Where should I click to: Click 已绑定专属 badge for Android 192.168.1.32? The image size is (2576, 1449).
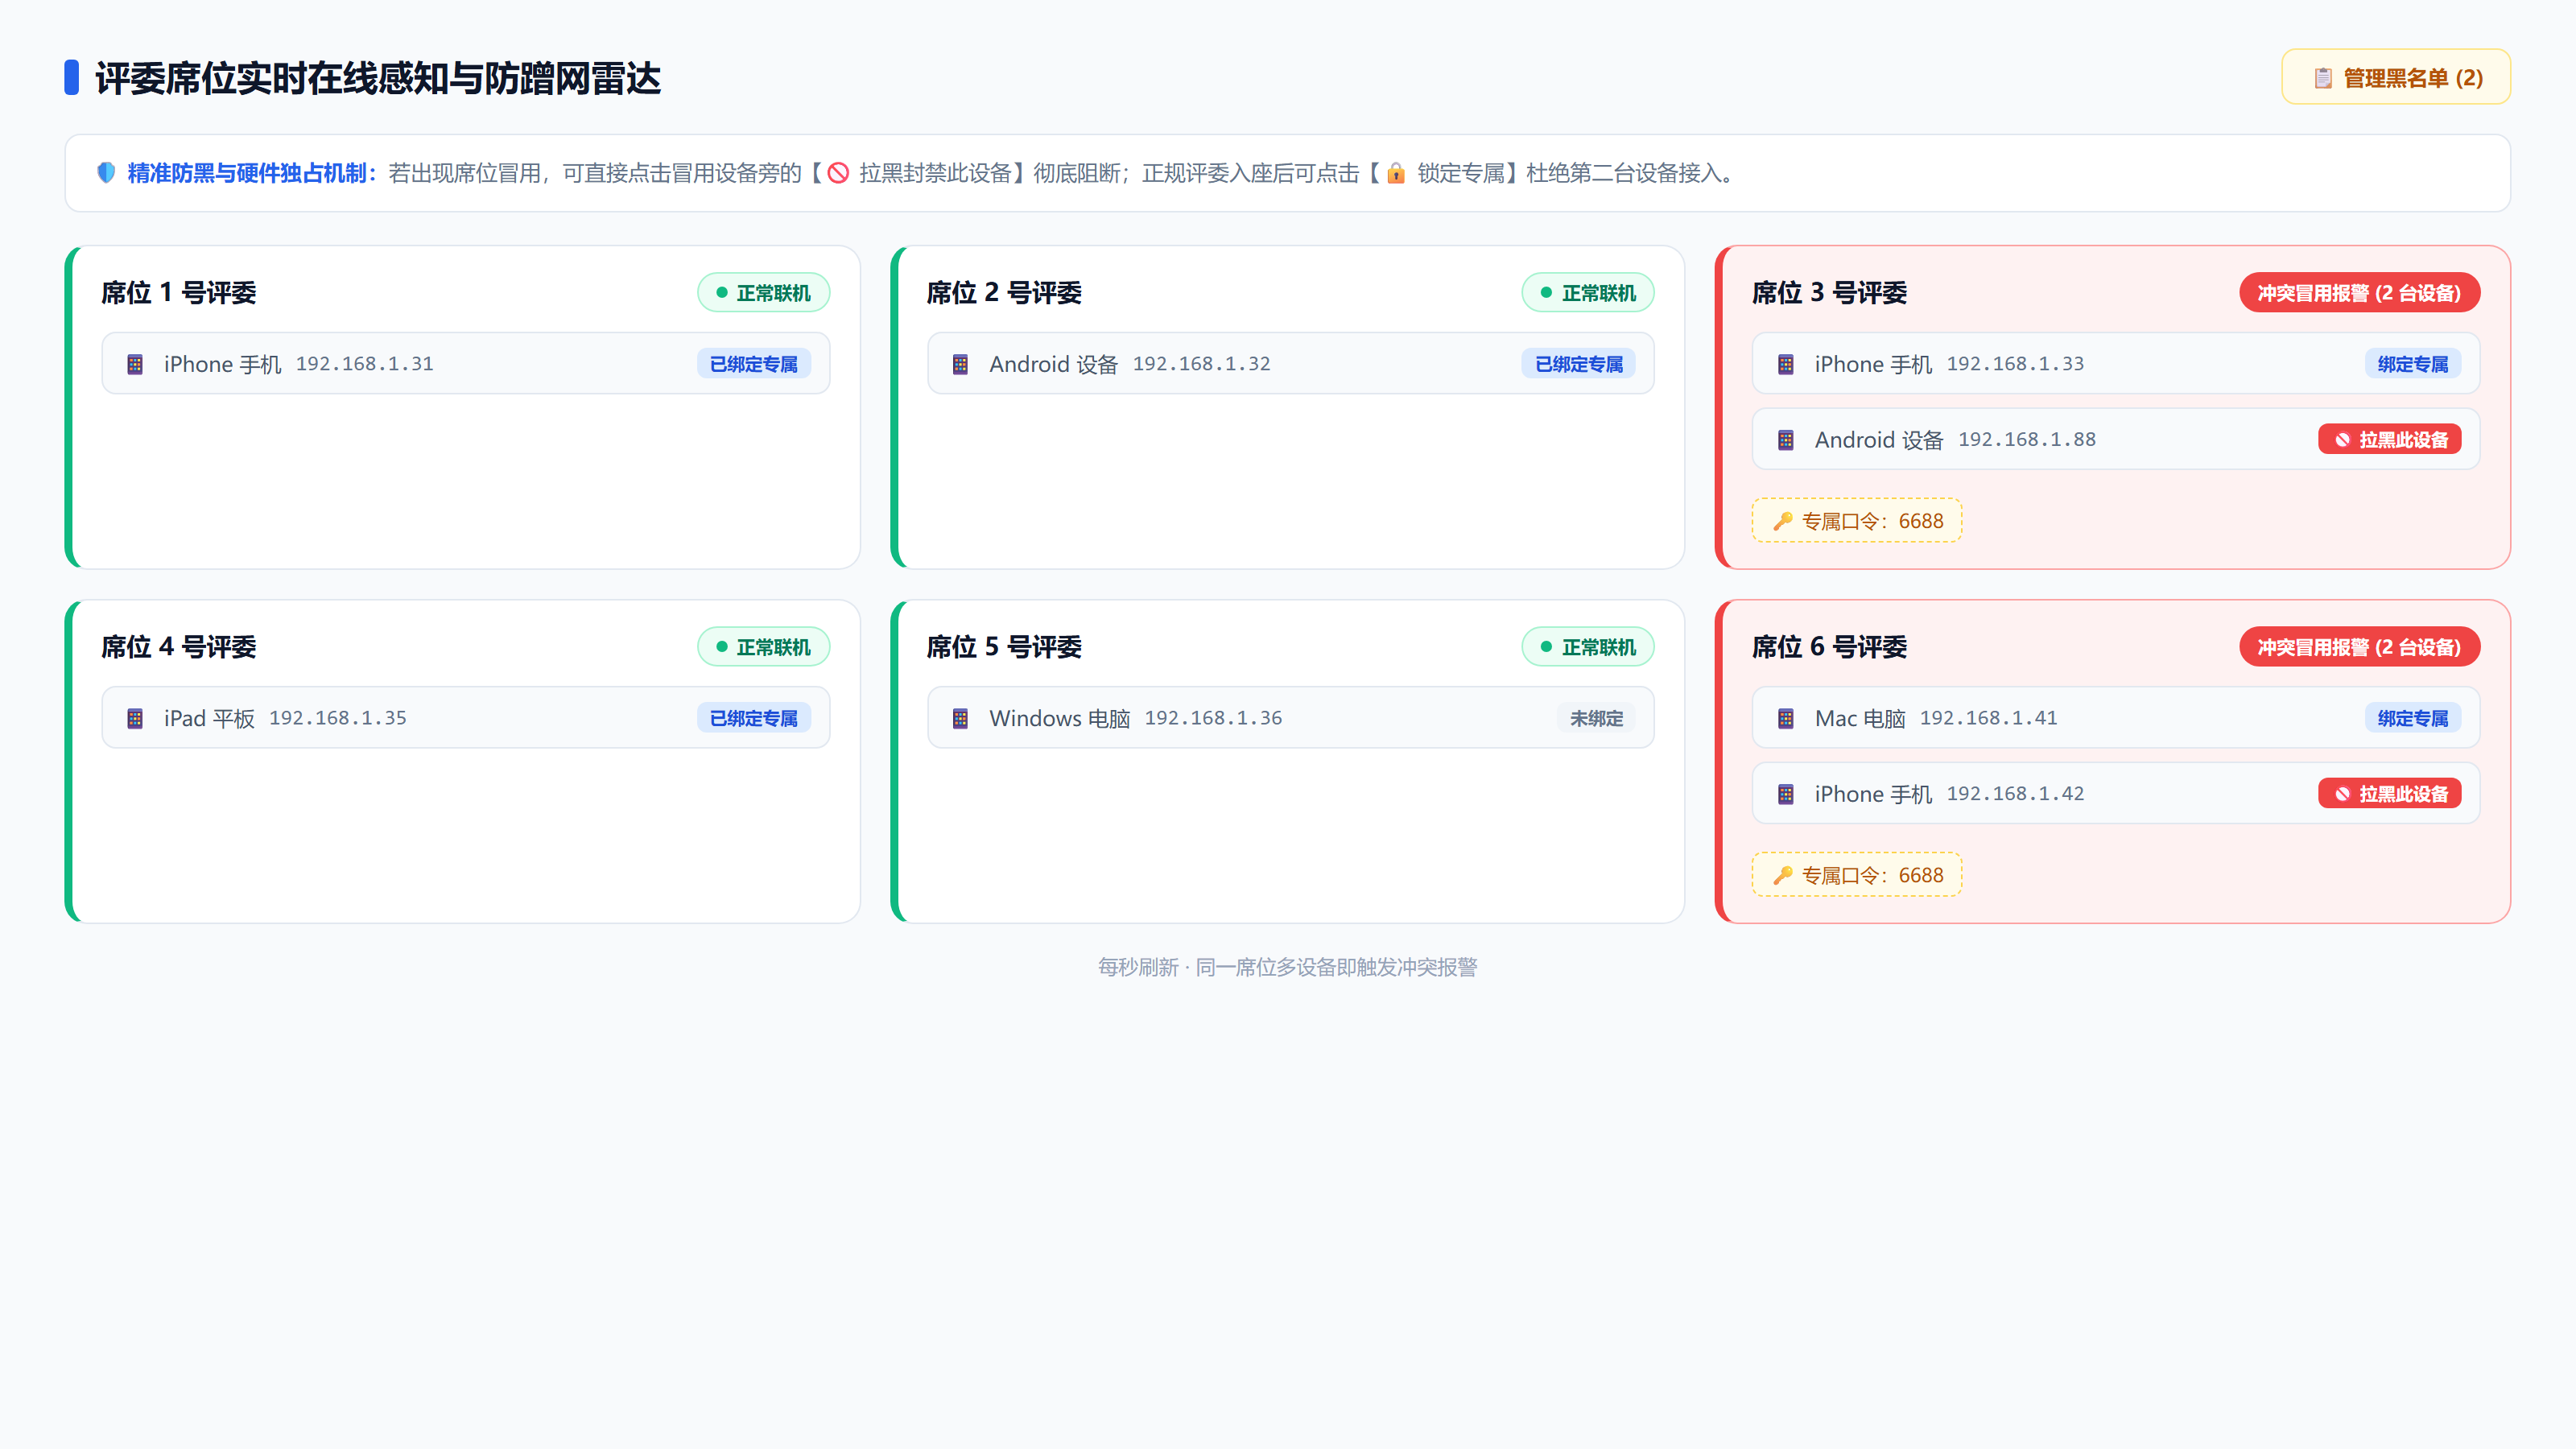[1578, 364]
